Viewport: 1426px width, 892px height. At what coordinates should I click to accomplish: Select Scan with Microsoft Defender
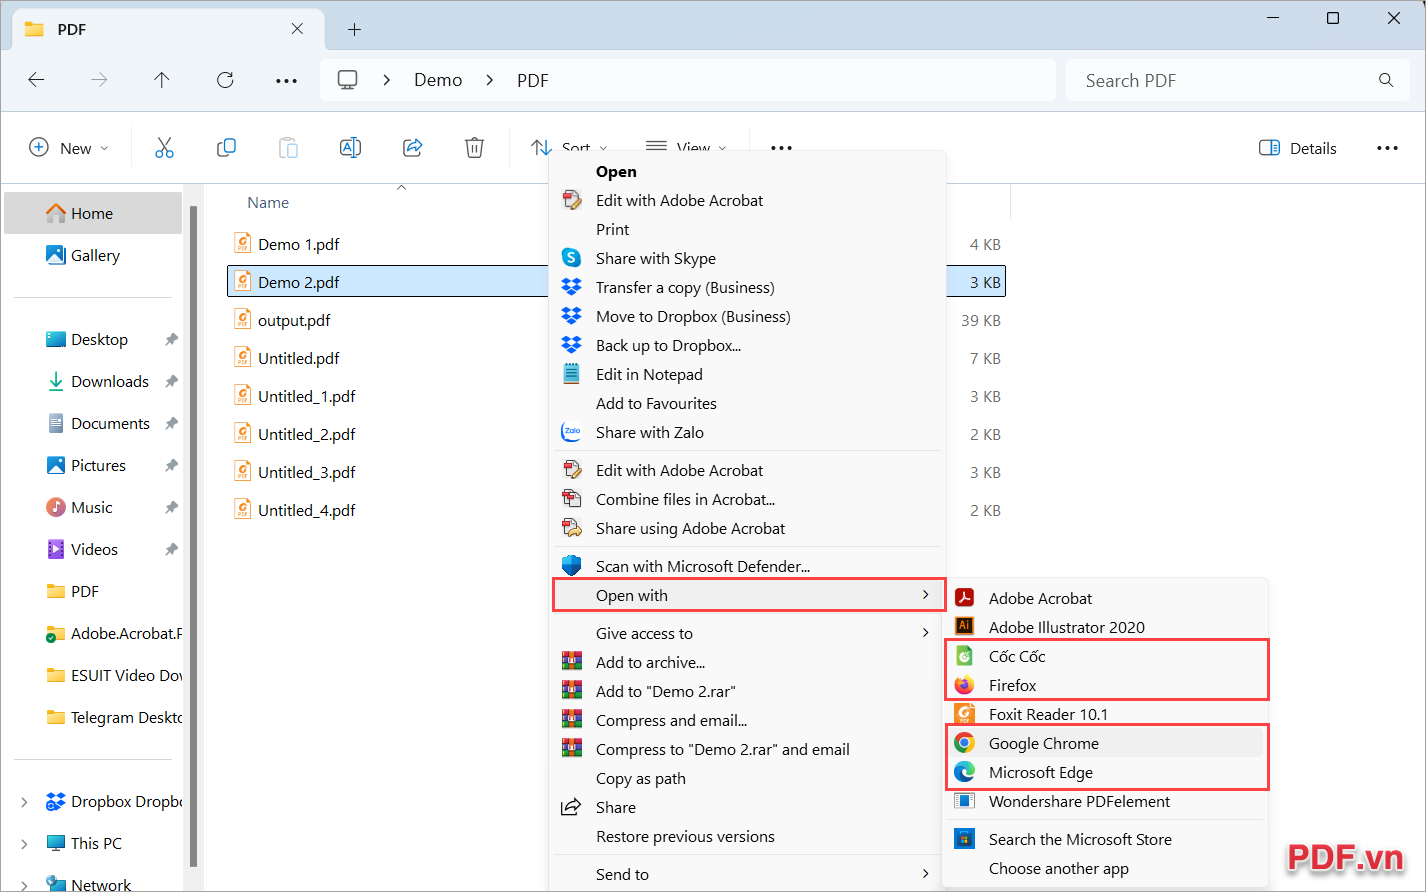pyautogui.click(x=748, y=566)
